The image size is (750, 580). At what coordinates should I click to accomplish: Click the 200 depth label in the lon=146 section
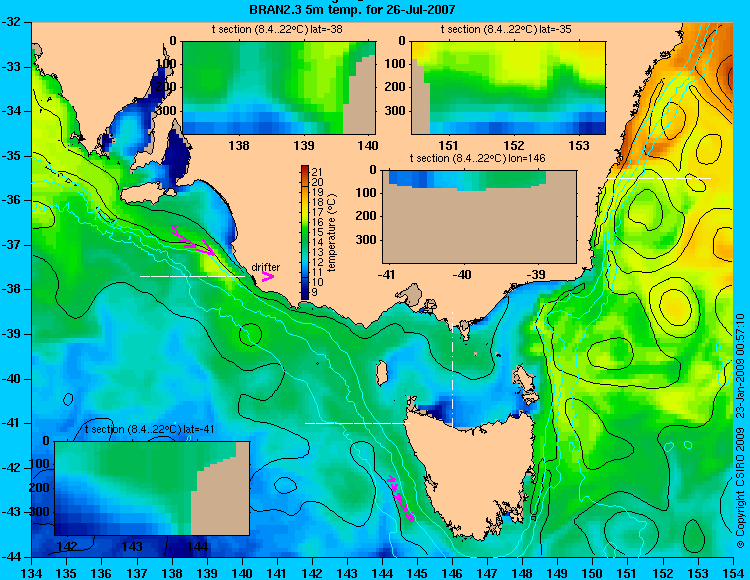point(368,216)
